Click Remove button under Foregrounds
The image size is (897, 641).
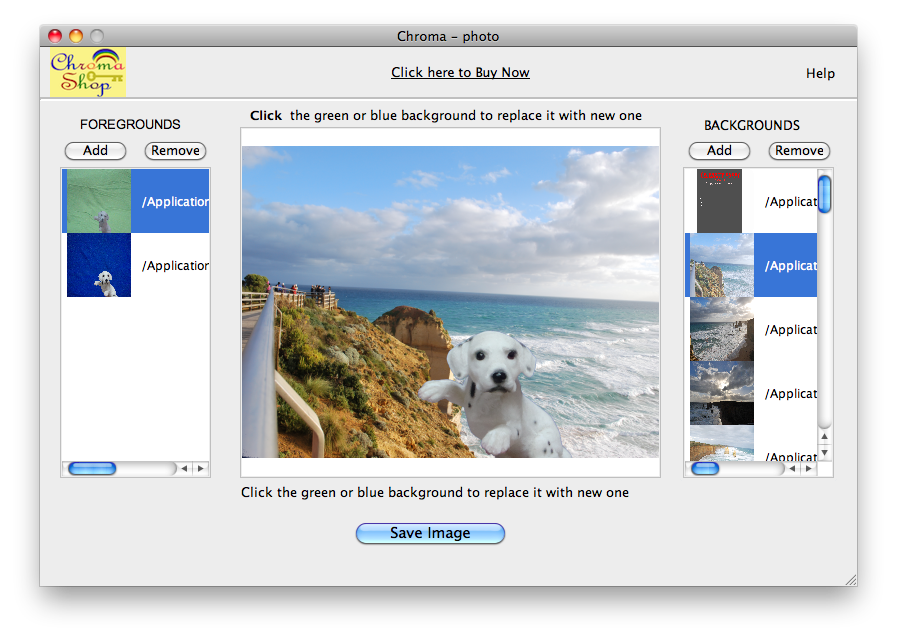pos(175,151)
